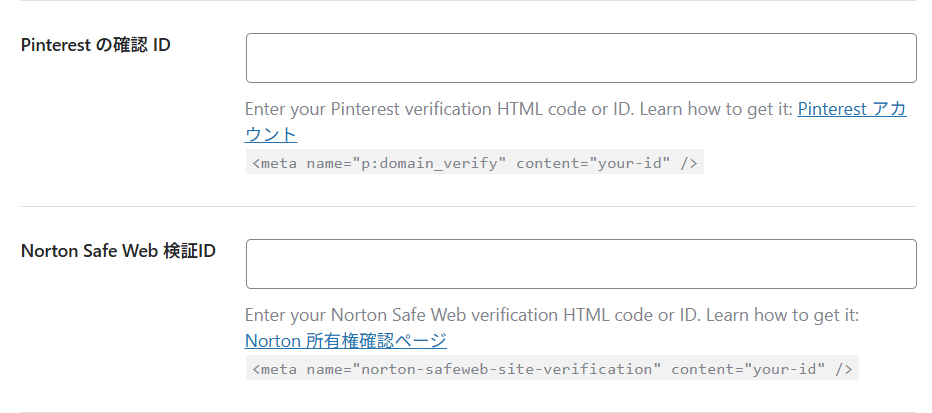The height and width of the screenshot is (413, 932).
Task: Click the p:domain_verify meta tag snippet
Action: (x=474, y=163)
